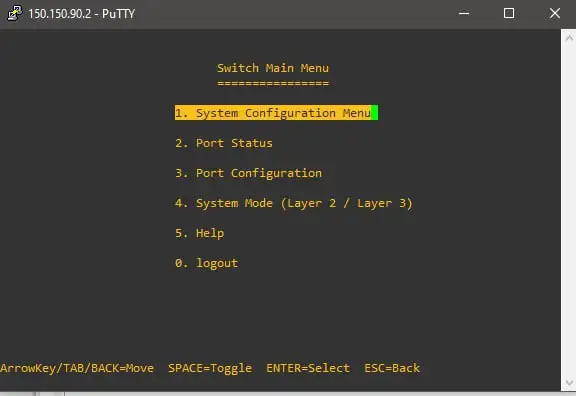Choose the logout option
This screenshot has width=576, height=396.
(206, 263)
